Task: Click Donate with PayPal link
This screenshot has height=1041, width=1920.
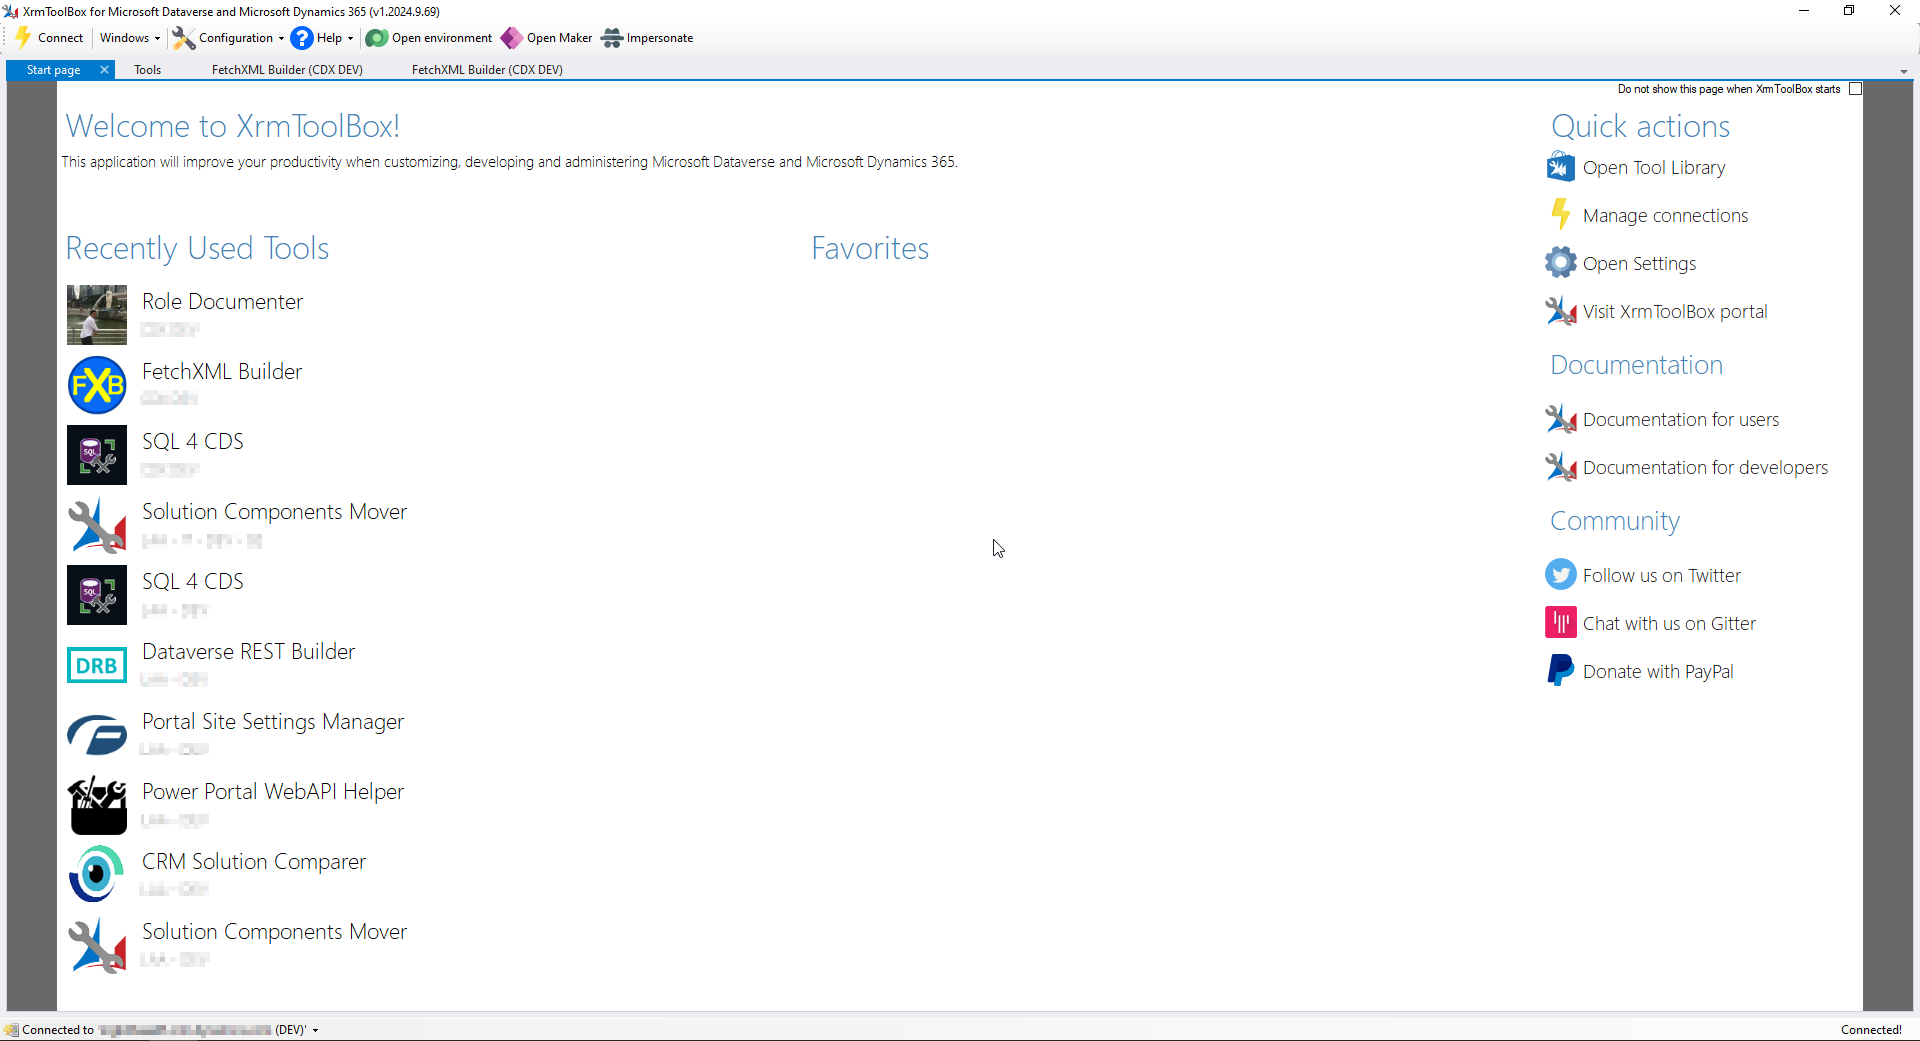Action: point(1658,672)
